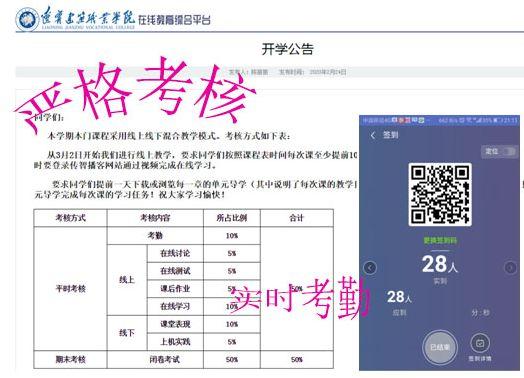Click the 10% cell in 考勤 row
The height and width of the screenshot is (378, 524).
click(x=232, y=236)
